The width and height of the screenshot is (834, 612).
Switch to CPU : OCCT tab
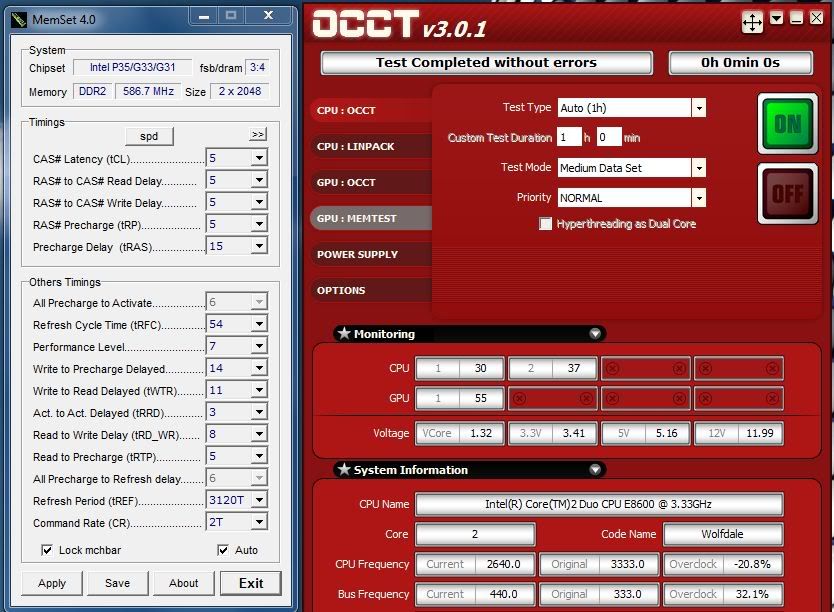point(371,110)
